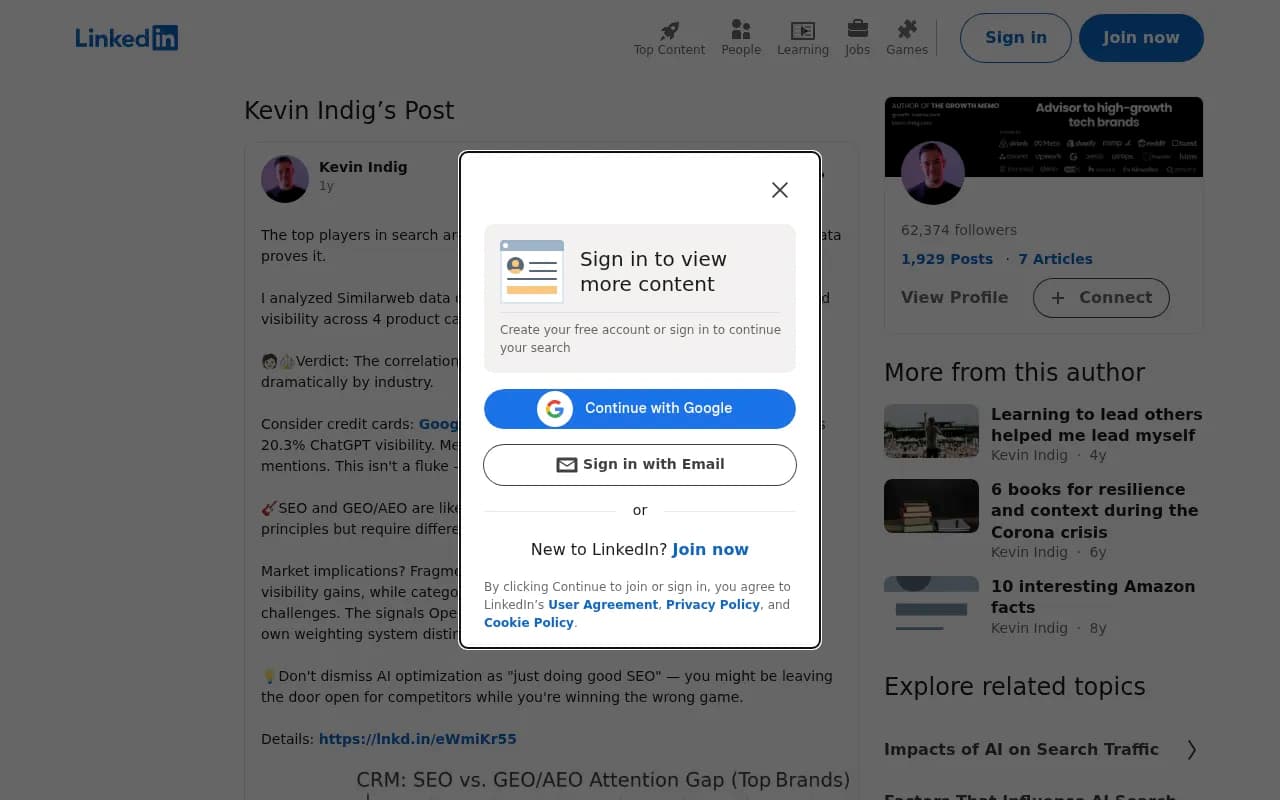The height and width of the screenshot is (800, 1280).
Task: Click the sidebar profile photo
Action: tap(933, 173)
